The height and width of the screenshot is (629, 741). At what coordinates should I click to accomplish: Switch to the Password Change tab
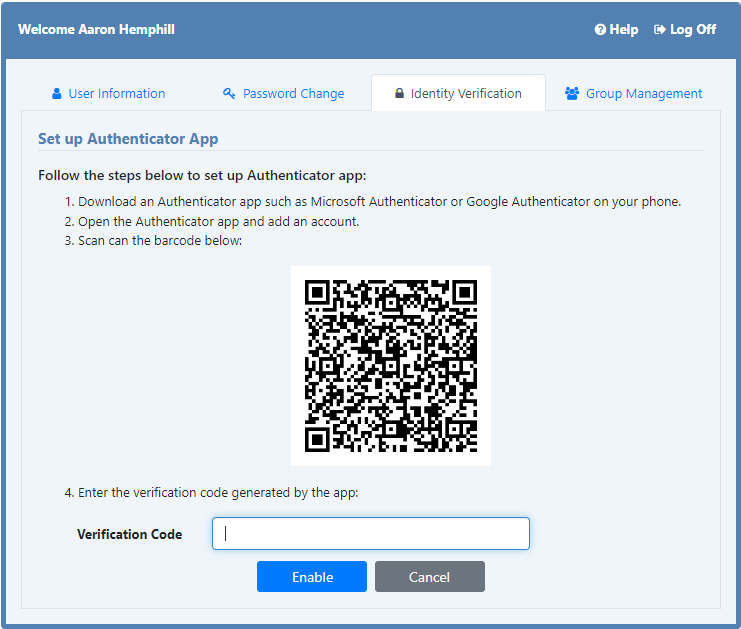coord(284,94)
